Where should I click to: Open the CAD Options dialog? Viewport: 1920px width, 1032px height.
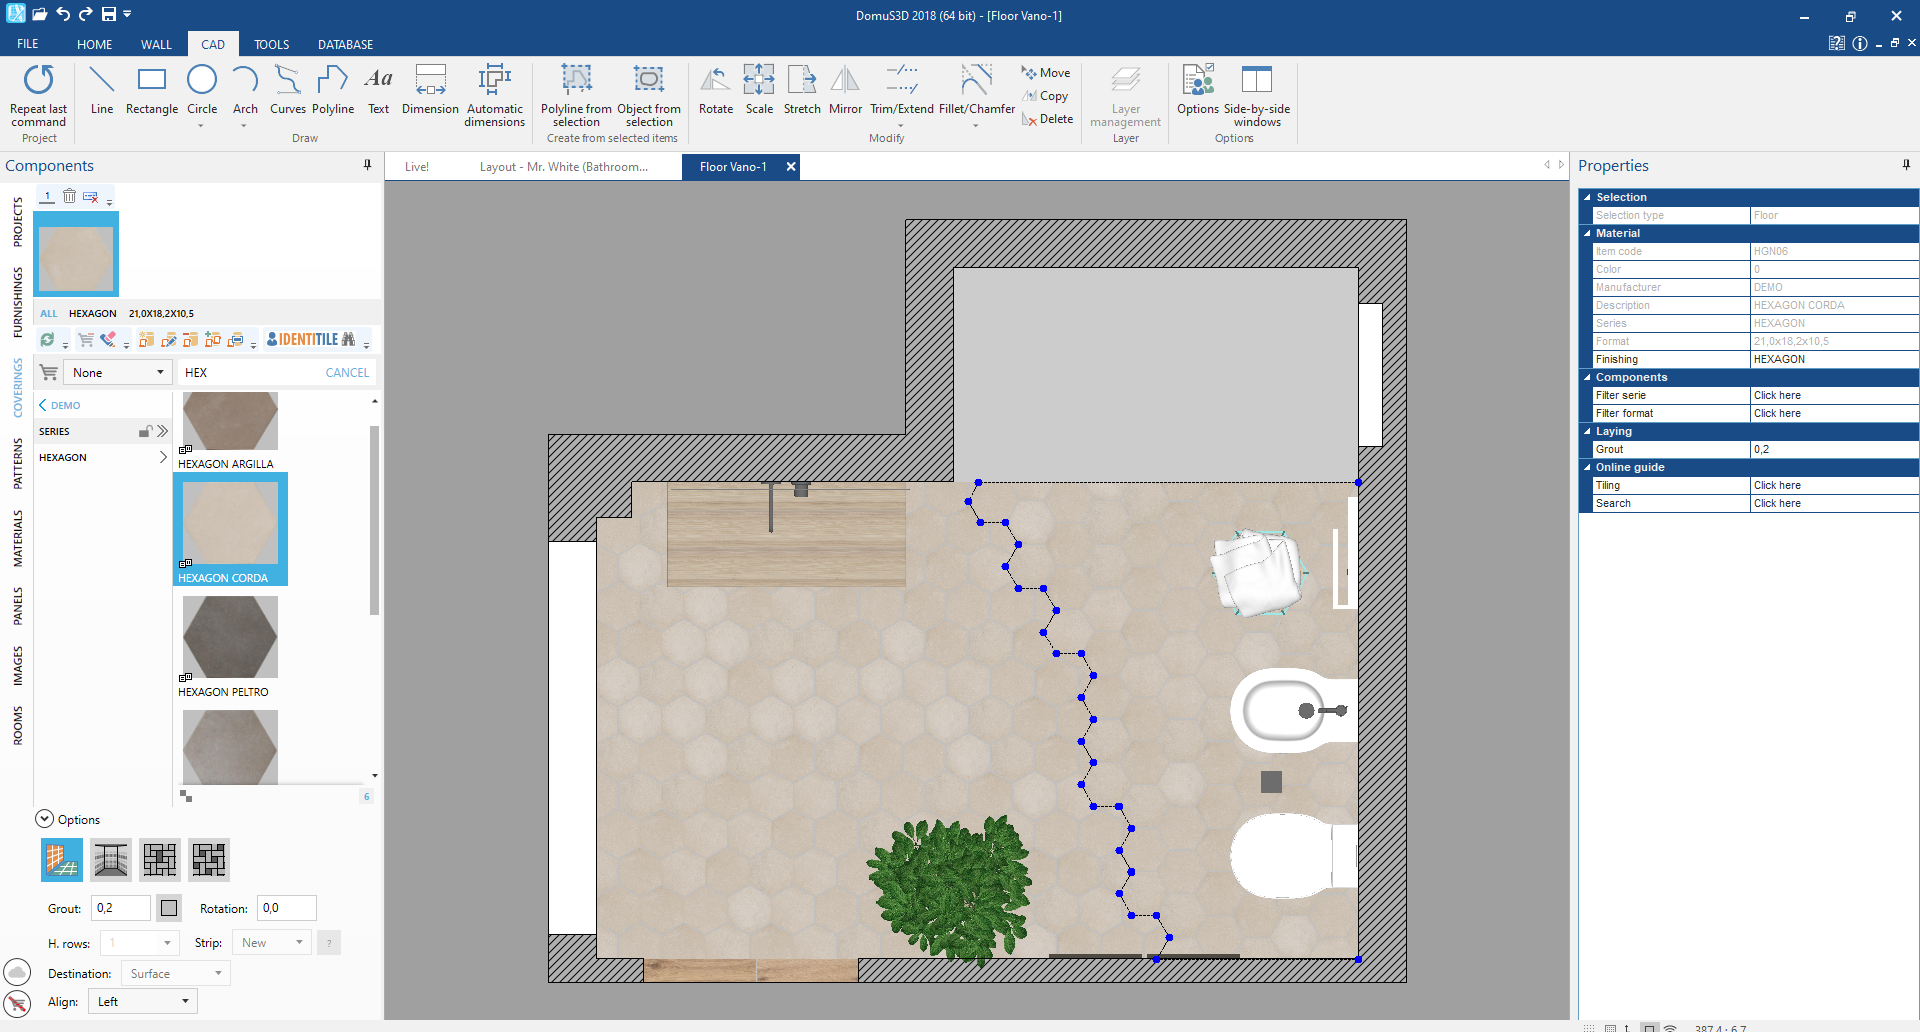tap(1197, 90)
